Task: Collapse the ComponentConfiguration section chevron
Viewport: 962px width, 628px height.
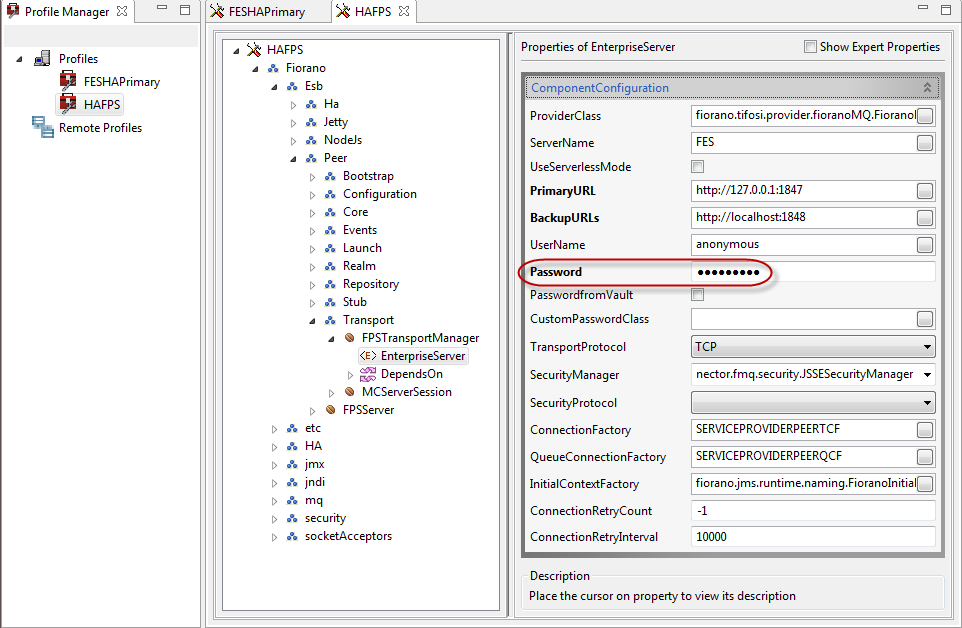Action: 927,88
